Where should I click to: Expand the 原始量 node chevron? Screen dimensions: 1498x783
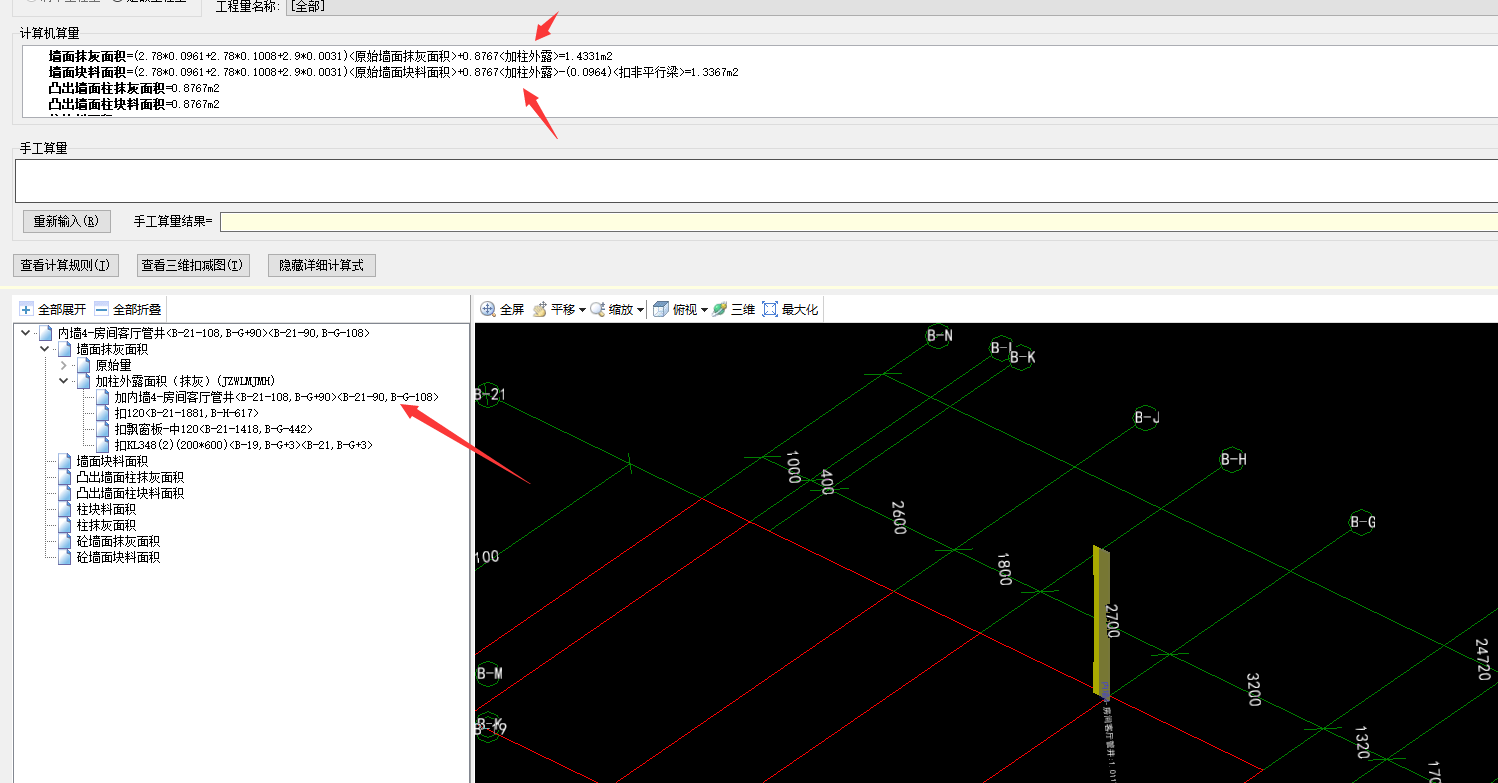pos(63,365)
